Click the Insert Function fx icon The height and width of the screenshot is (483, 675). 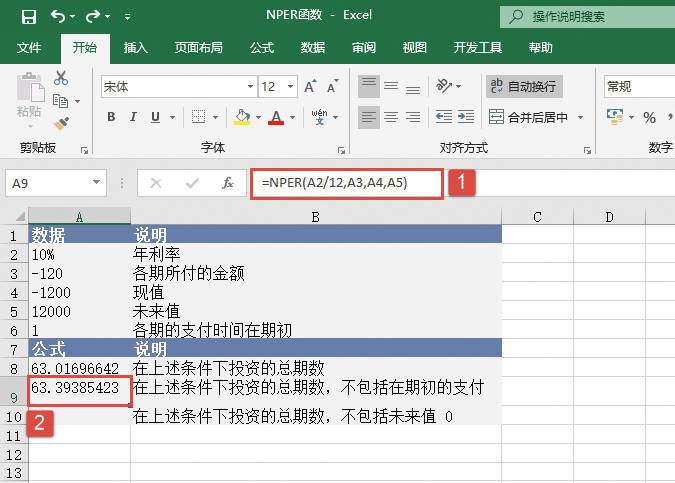click(227, 183)
